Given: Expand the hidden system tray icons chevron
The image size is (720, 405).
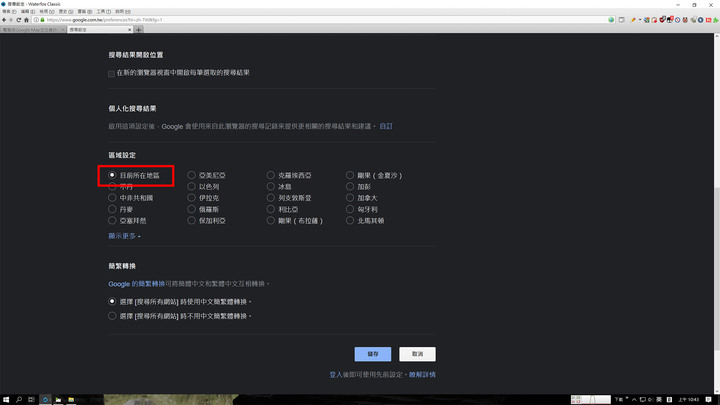Looking at the screenshot, I should (634, 399).
